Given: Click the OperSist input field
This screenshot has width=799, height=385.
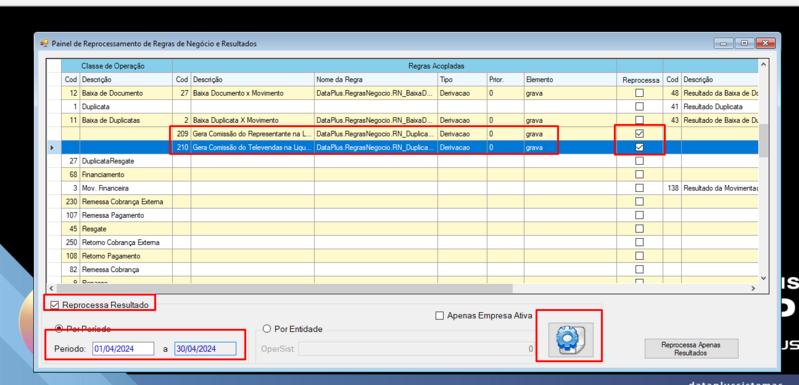Looking at the screenshot, I should click(417, 349).
